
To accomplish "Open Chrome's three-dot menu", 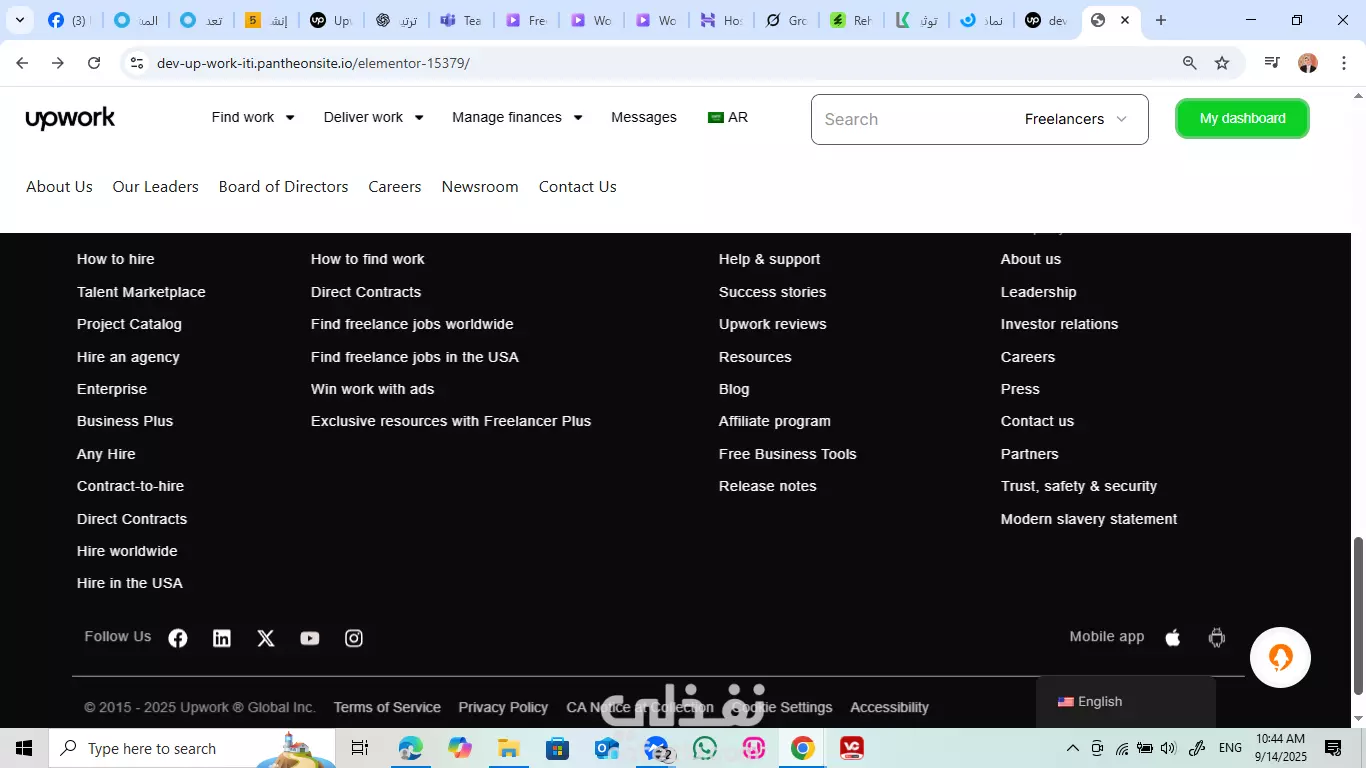I will pos(1343,63).
